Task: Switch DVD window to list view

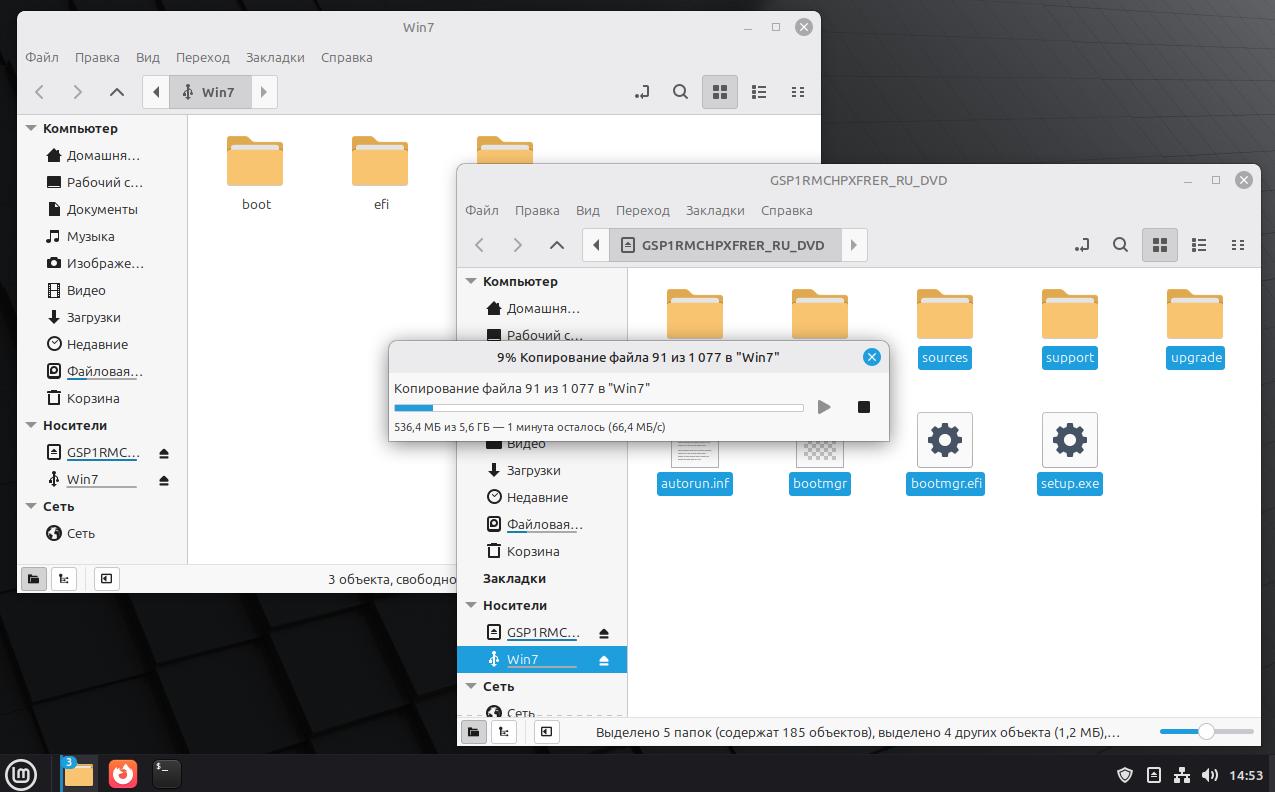Action: point(1199,245)
